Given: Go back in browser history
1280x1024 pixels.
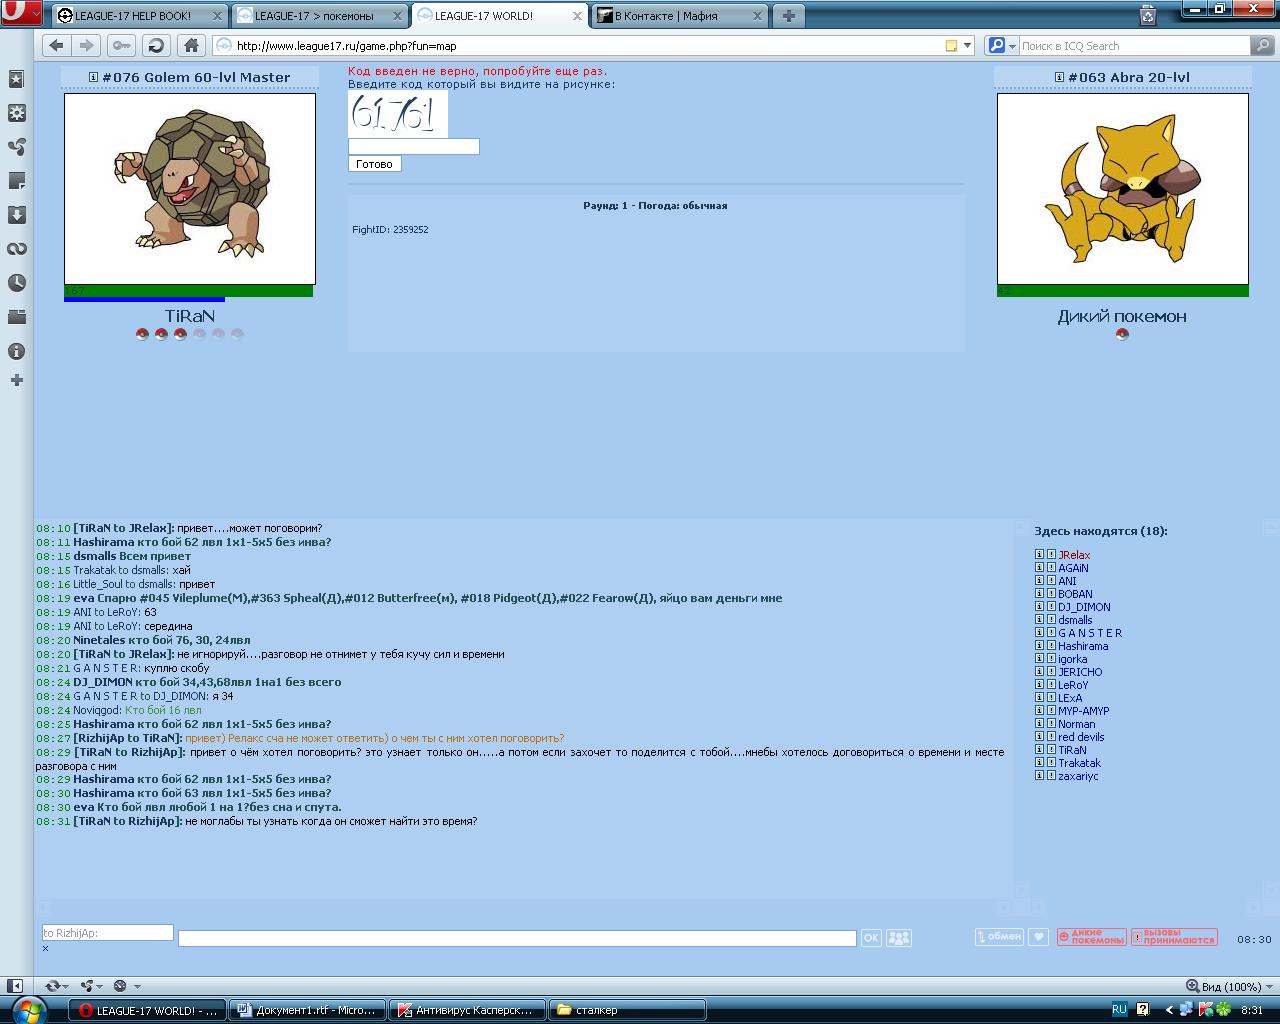Looking at the screenshot, I should (x=57, y=45).
